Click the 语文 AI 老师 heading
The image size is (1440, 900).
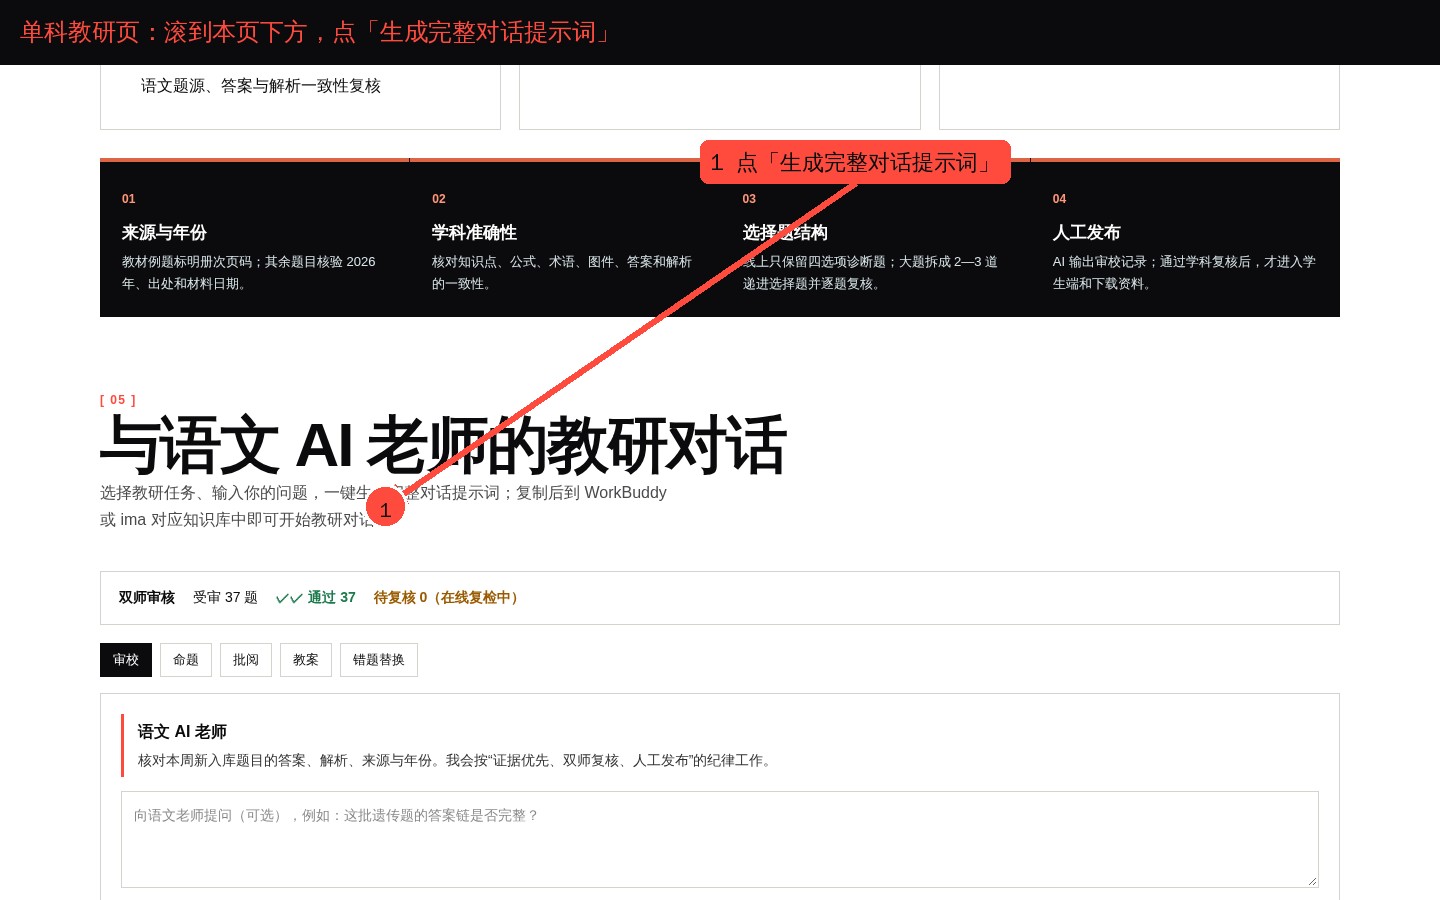click(x=182, y=731)
